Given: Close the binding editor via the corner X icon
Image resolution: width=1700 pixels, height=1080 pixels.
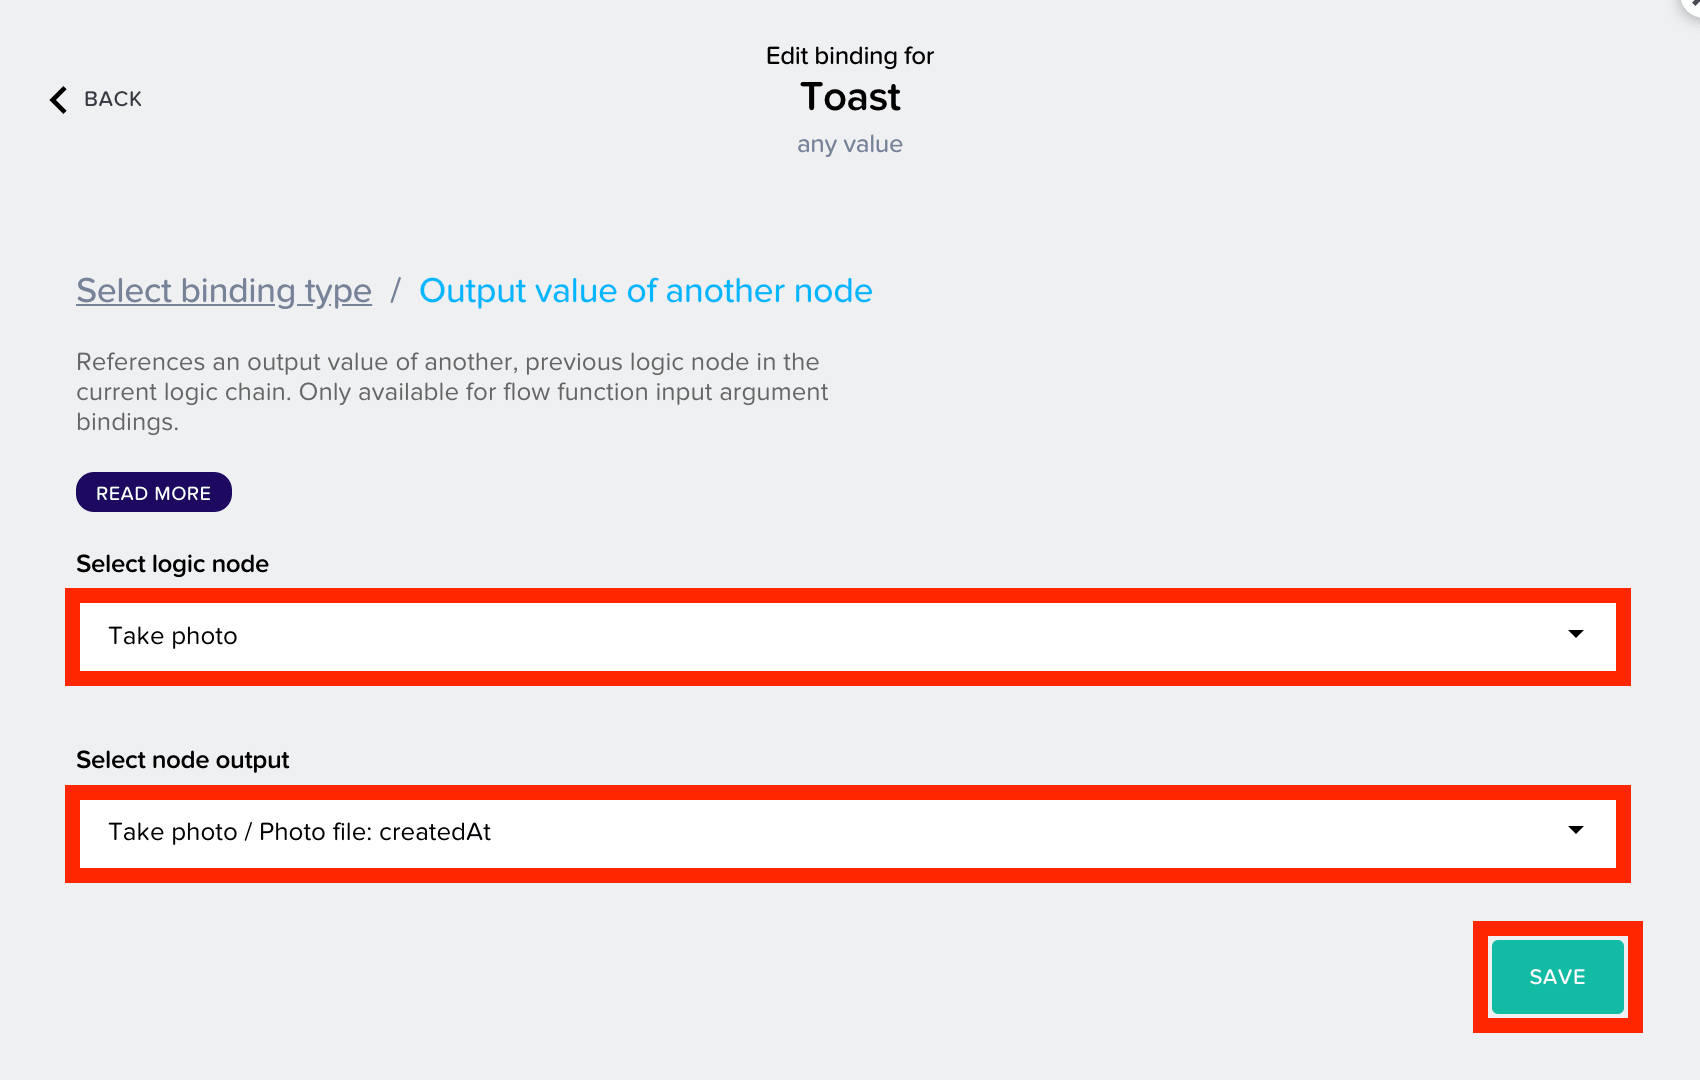Looking at the screenshot, I should click(x=1692, y=4).
